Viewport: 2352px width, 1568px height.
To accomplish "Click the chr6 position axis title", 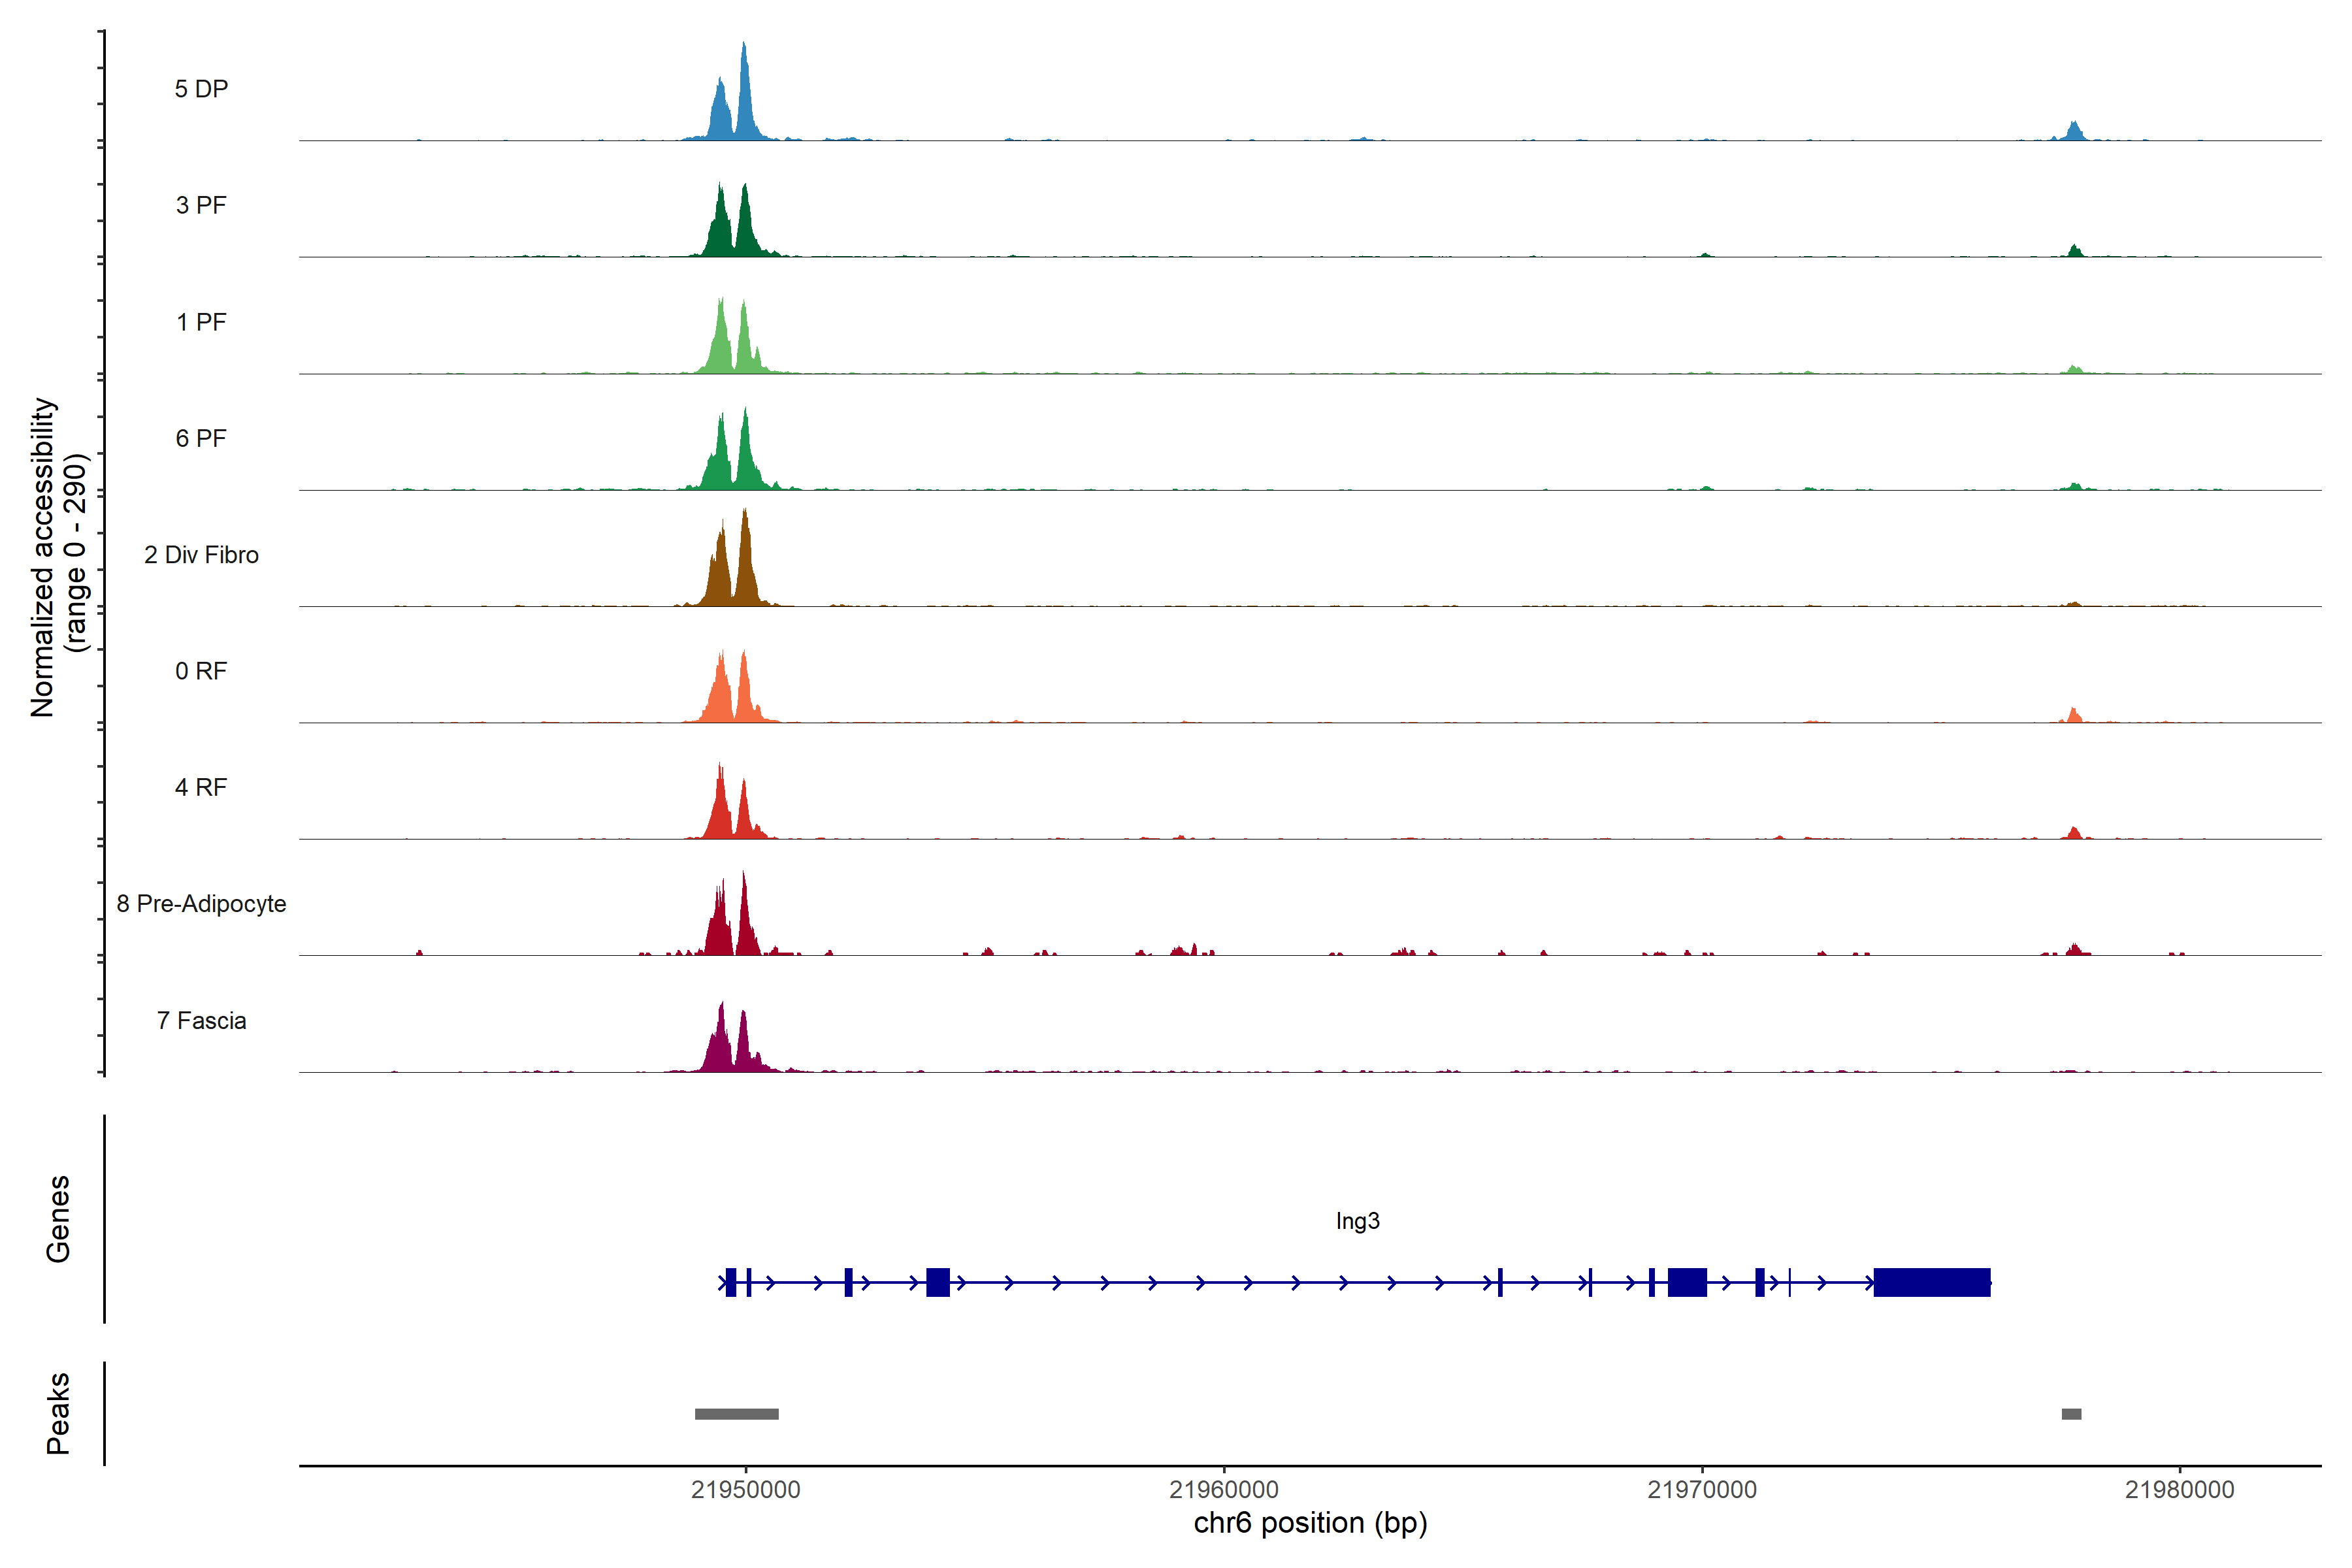I will (1310, 1523).
